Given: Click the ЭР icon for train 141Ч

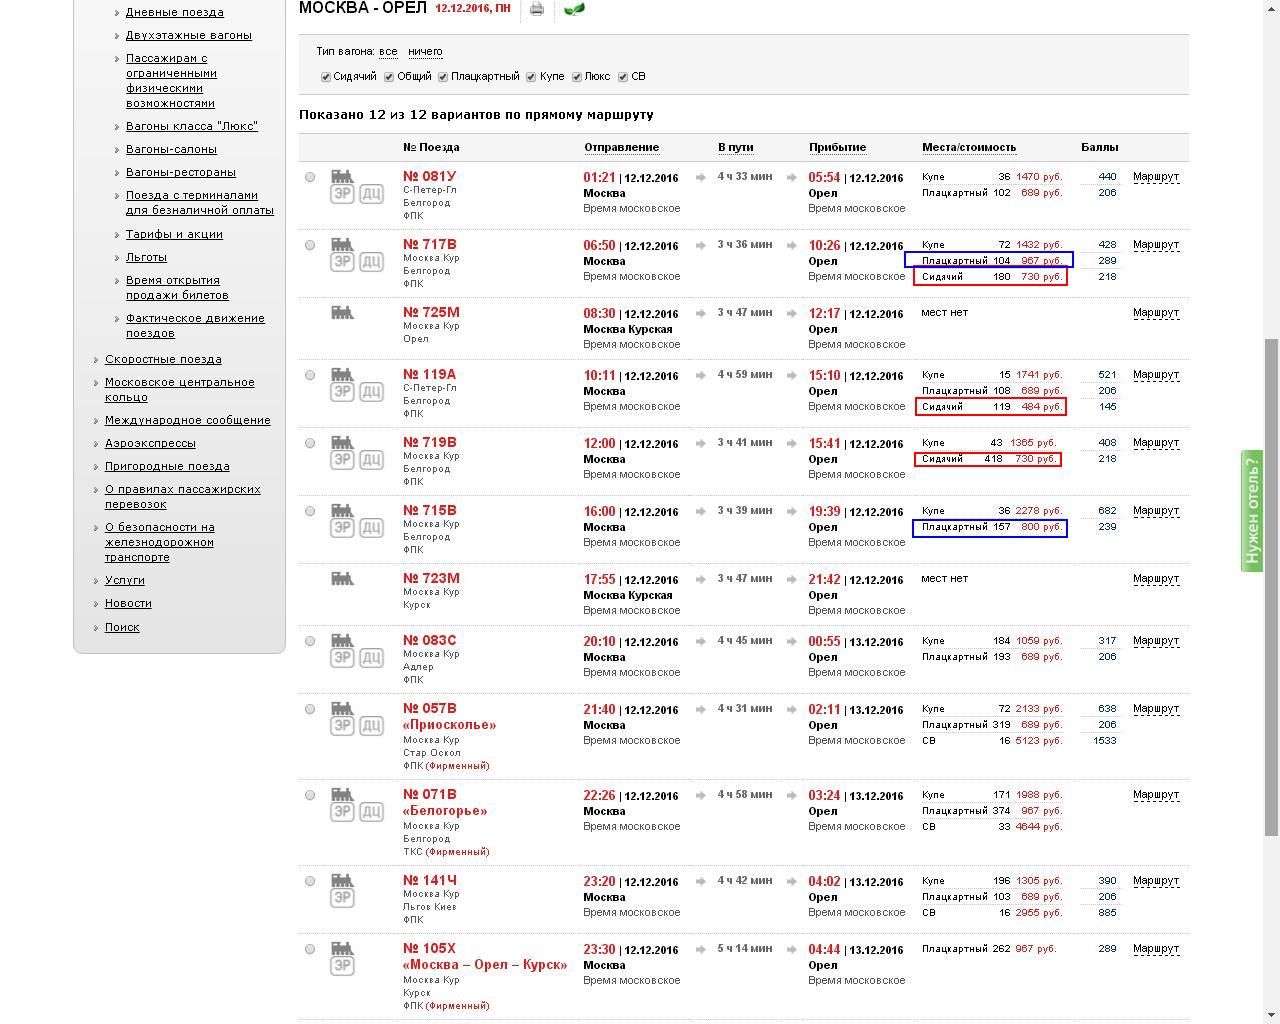Looking at the screenshot, I should tap(342, 898).
